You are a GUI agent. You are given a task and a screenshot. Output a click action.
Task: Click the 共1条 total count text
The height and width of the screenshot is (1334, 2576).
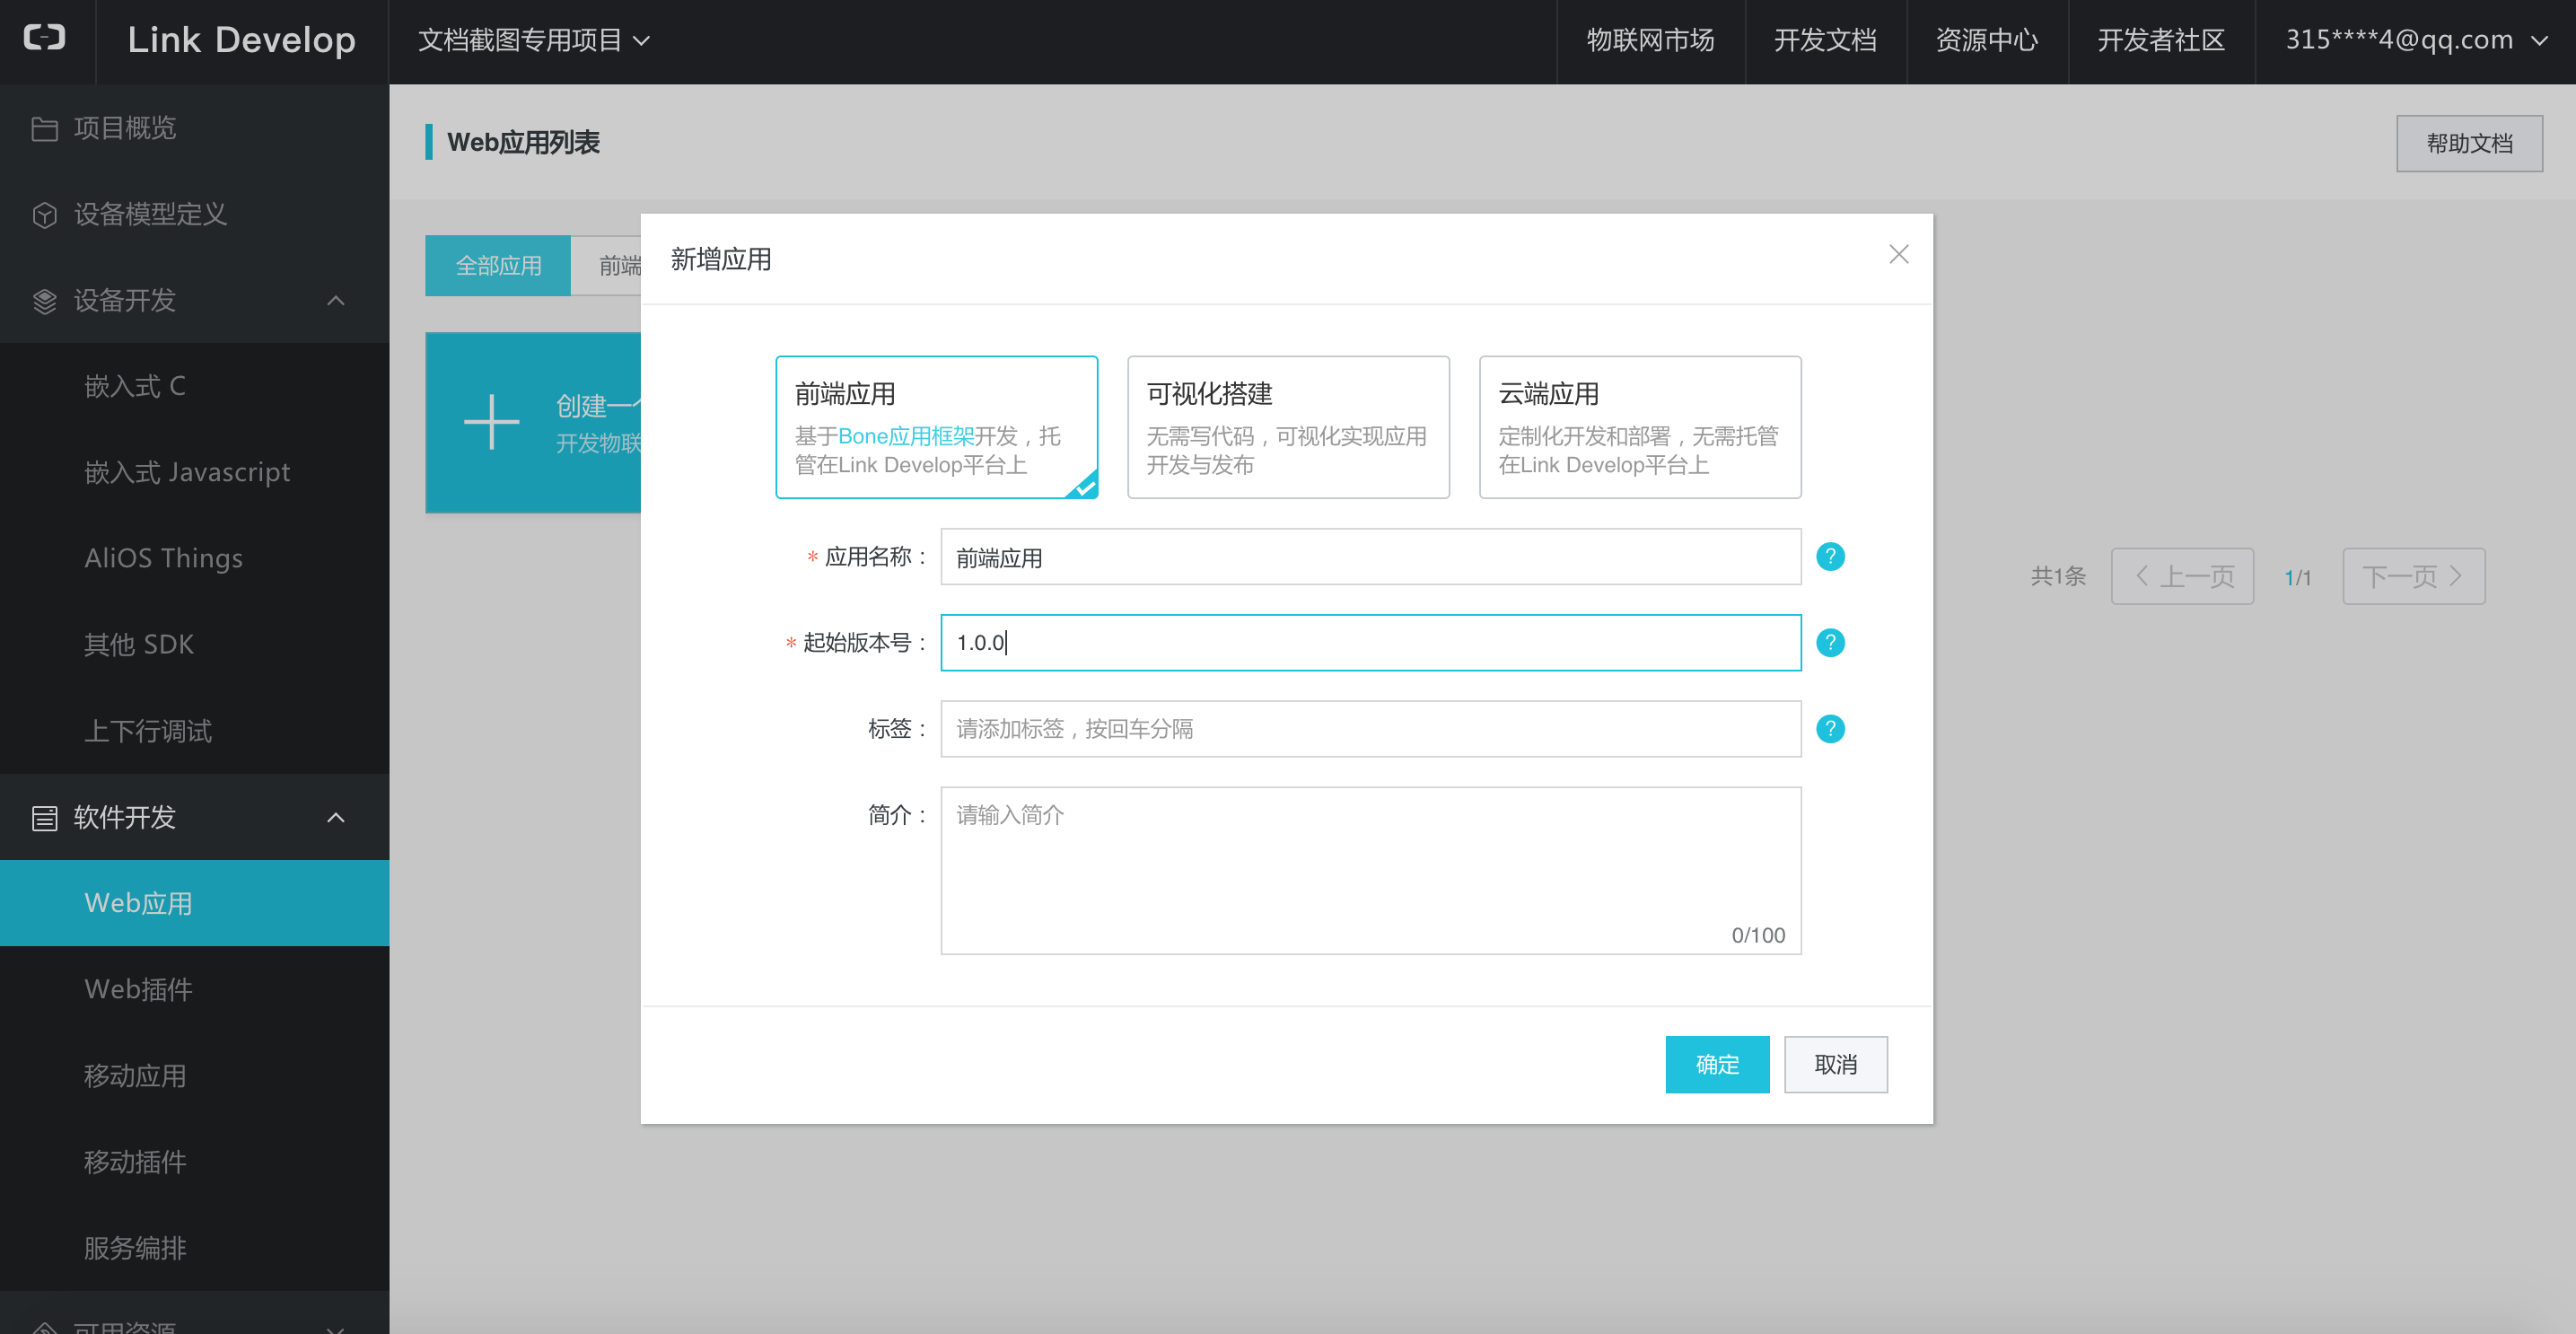tap(2058, 576)
